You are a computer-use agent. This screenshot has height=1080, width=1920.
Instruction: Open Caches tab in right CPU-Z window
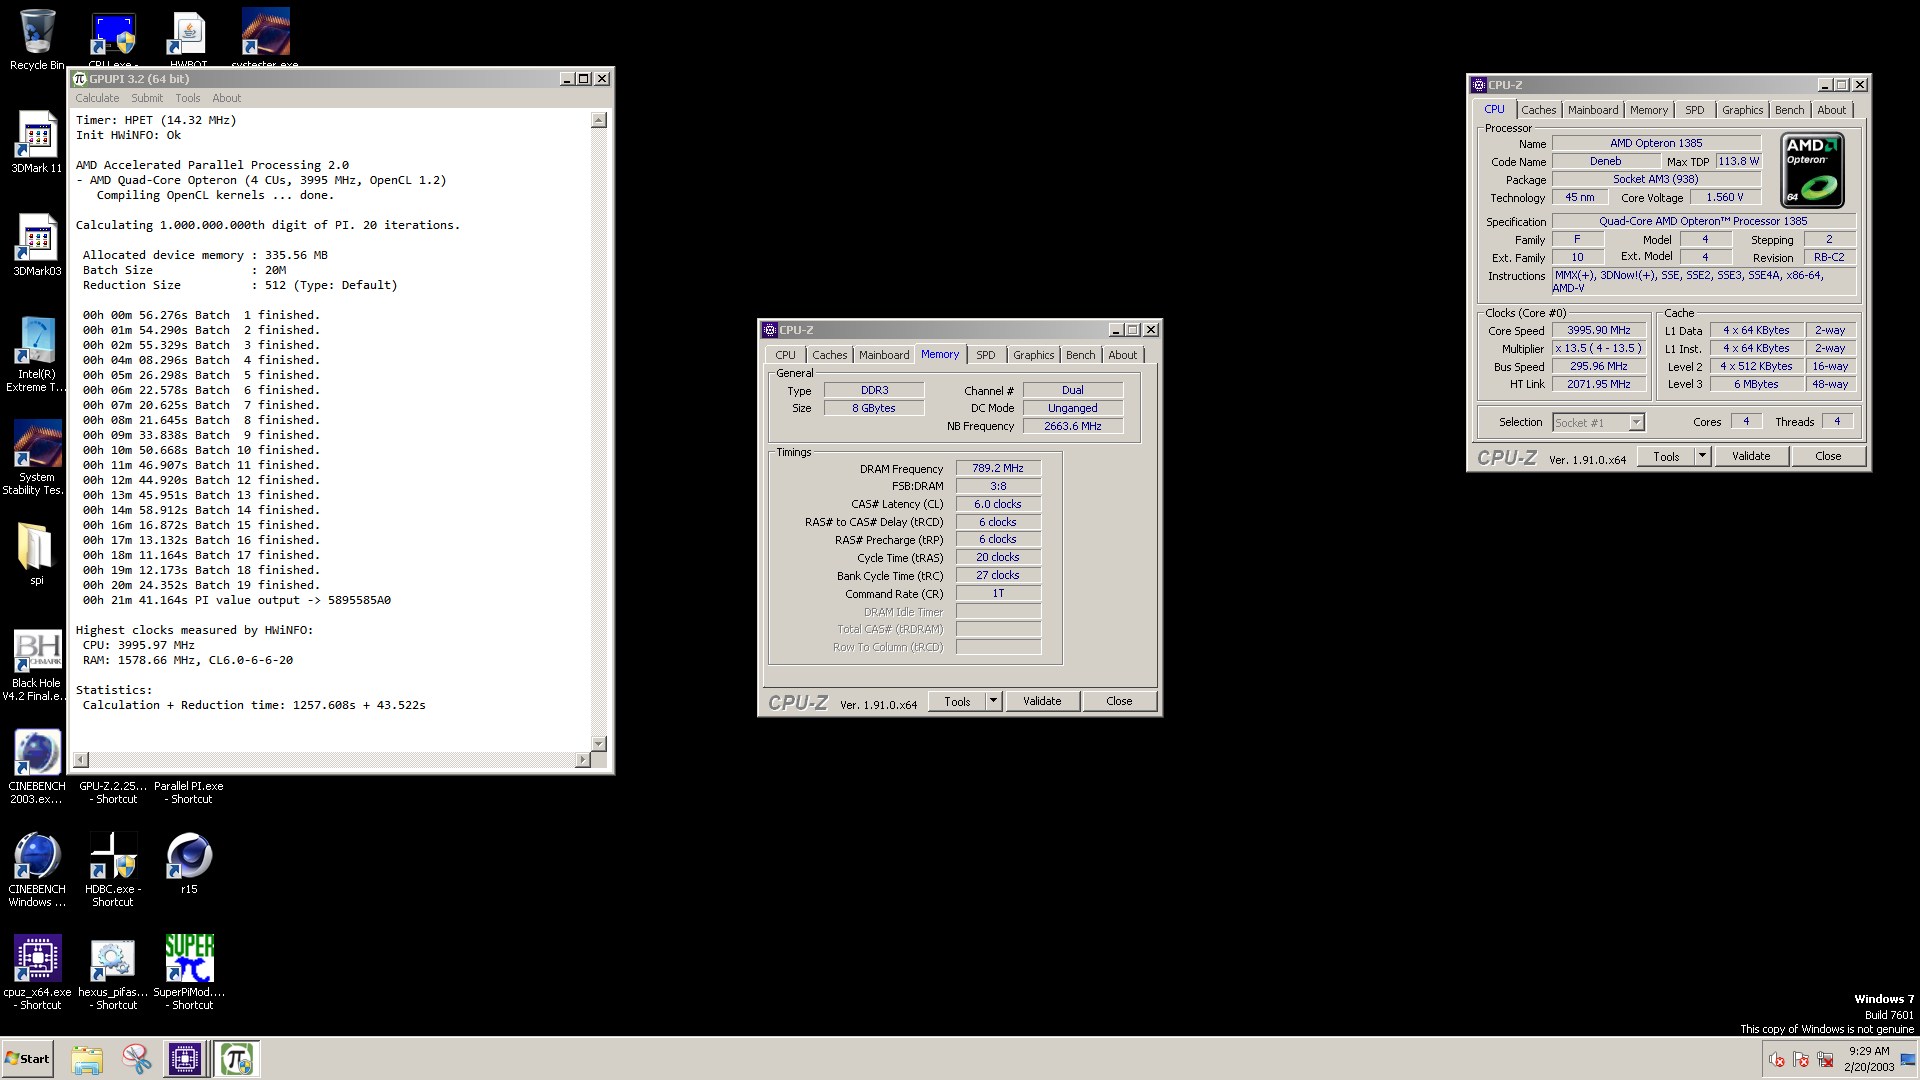point(1538,110)
